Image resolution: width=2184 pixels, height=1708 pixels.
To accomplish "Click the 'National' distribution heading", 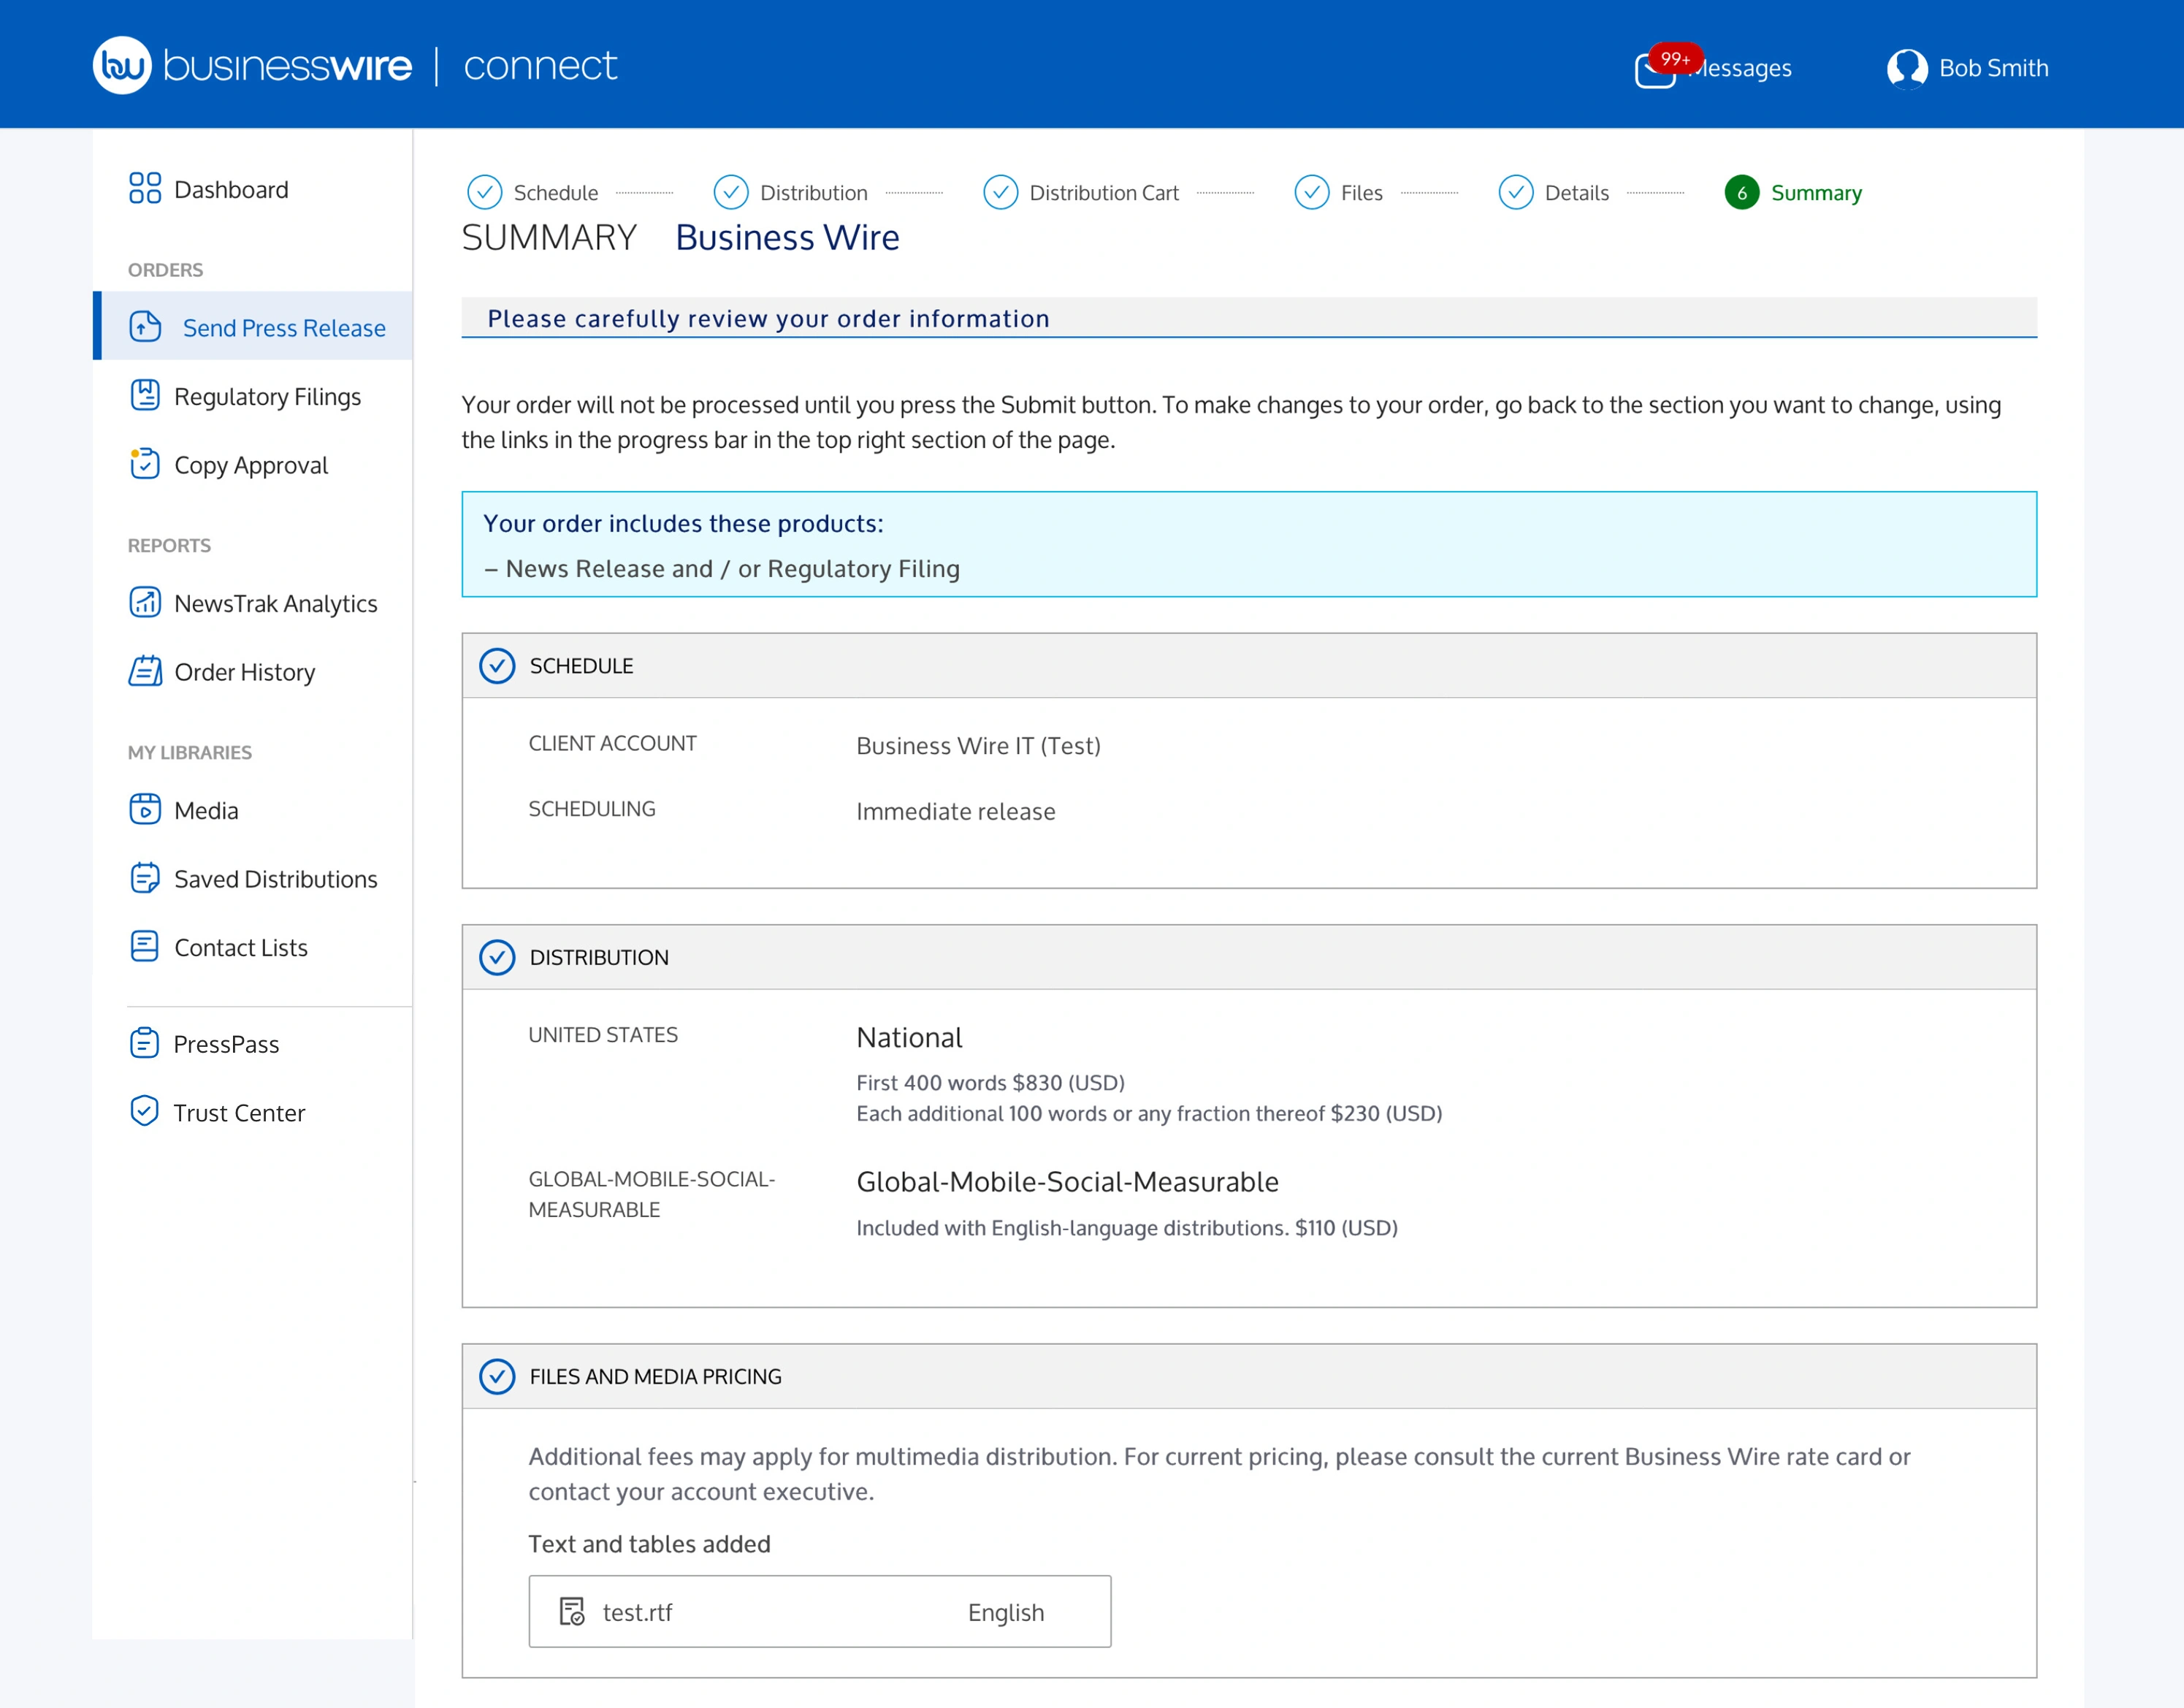I will coord(909,1037).
